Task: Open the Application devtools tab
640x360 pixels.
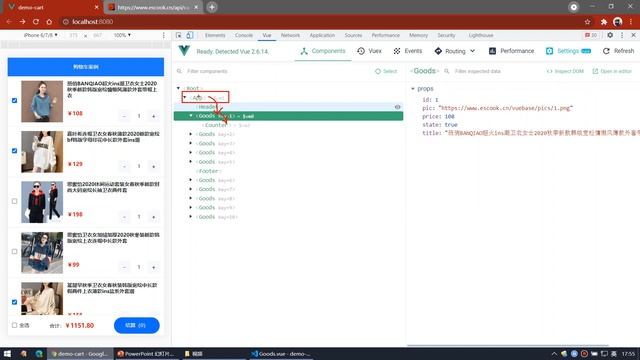Action: 322,36
